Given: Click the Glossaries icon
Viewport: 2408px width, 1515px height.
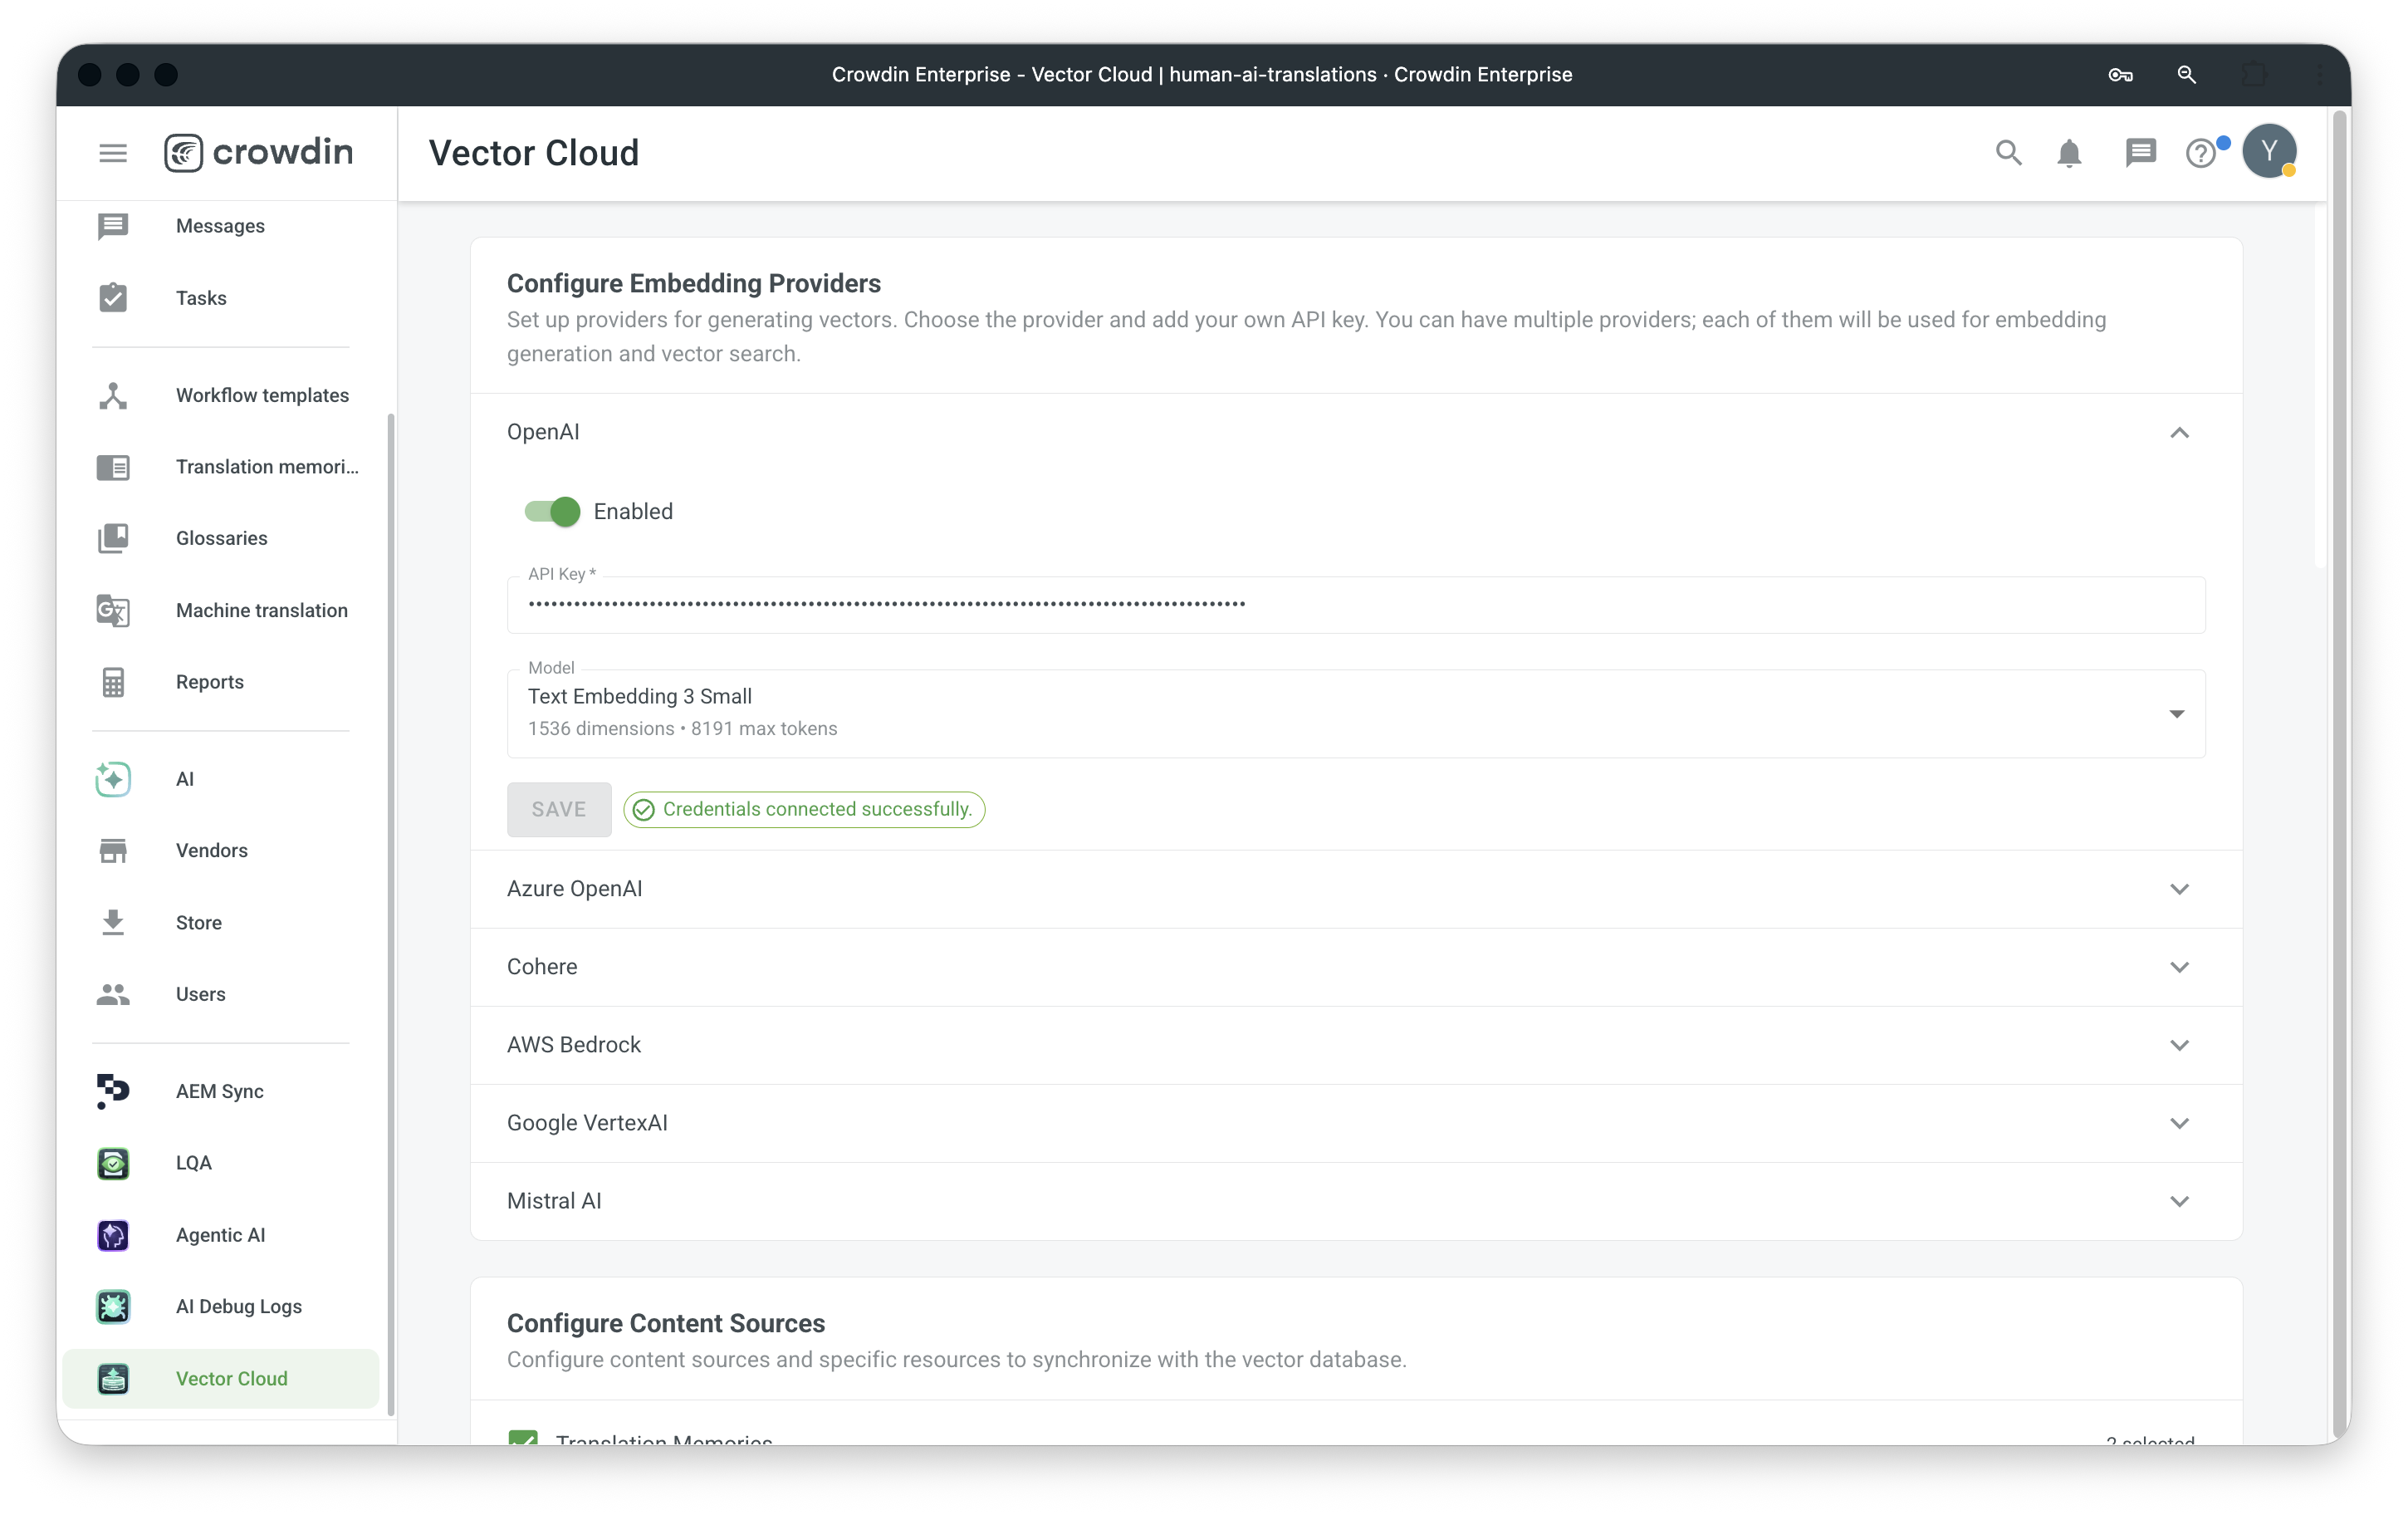Looking at the screenshot, I should click(x=113, y=538).
